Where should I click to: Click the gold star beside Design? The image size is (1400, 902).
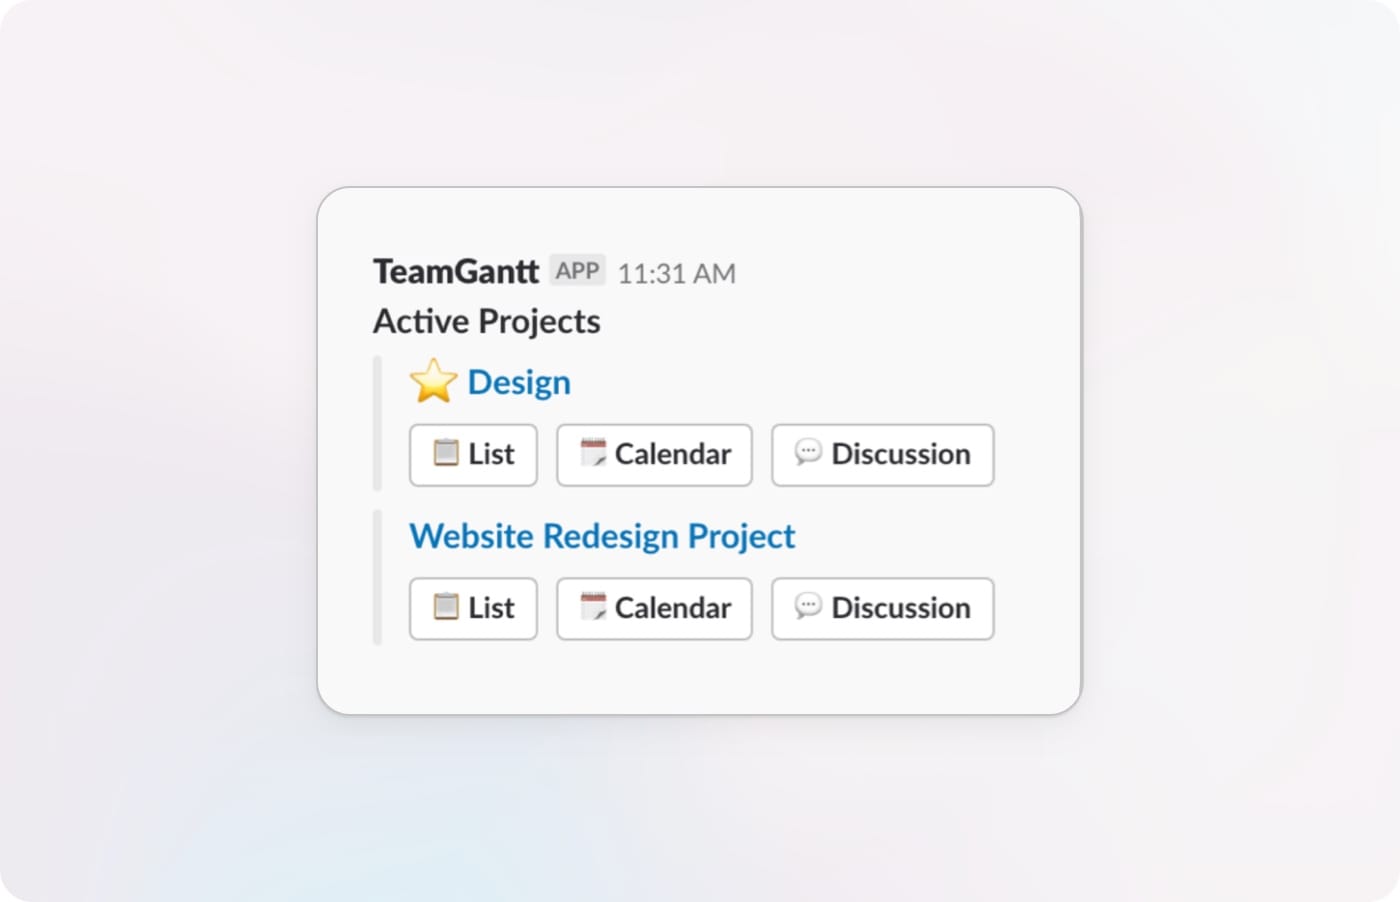tap(433, 382)
